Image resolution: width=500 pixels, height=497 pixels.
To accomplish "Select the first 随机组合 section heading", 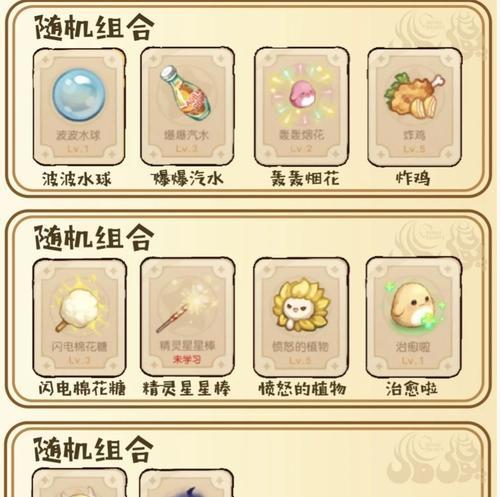I will click(94, 28).
